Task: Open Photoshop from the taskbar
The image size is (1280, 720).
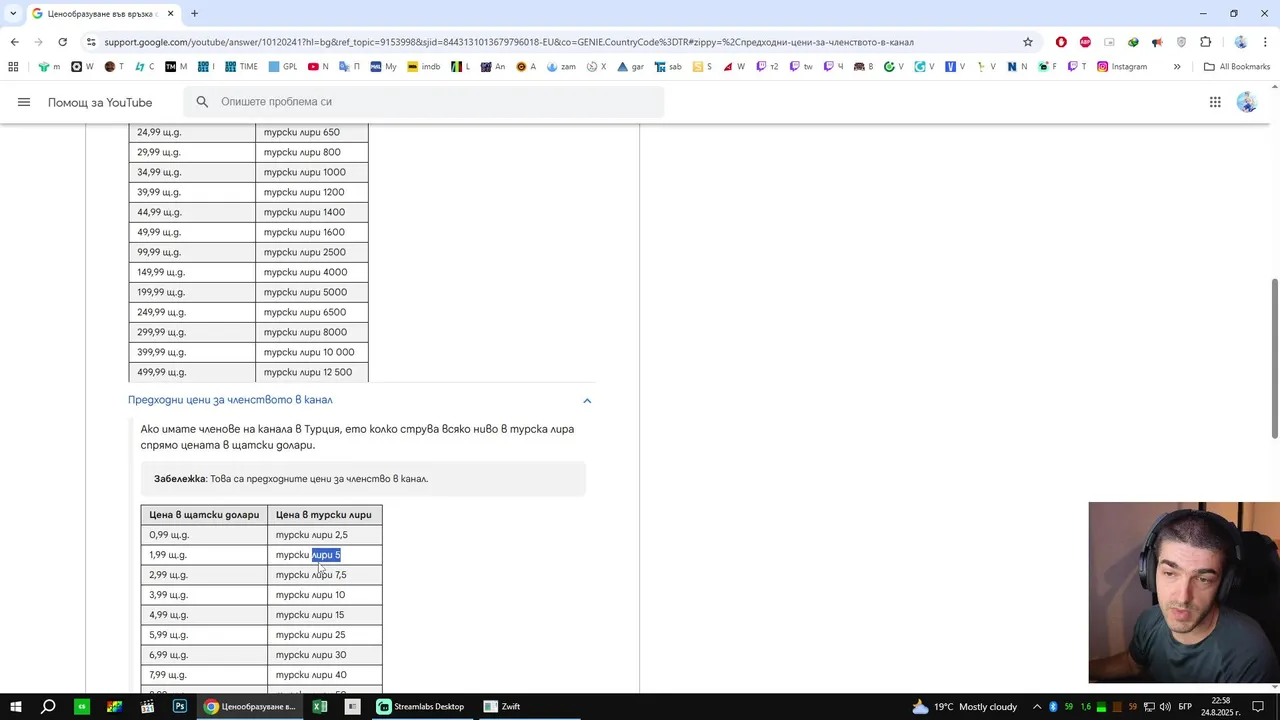Action: pos(180,706)
